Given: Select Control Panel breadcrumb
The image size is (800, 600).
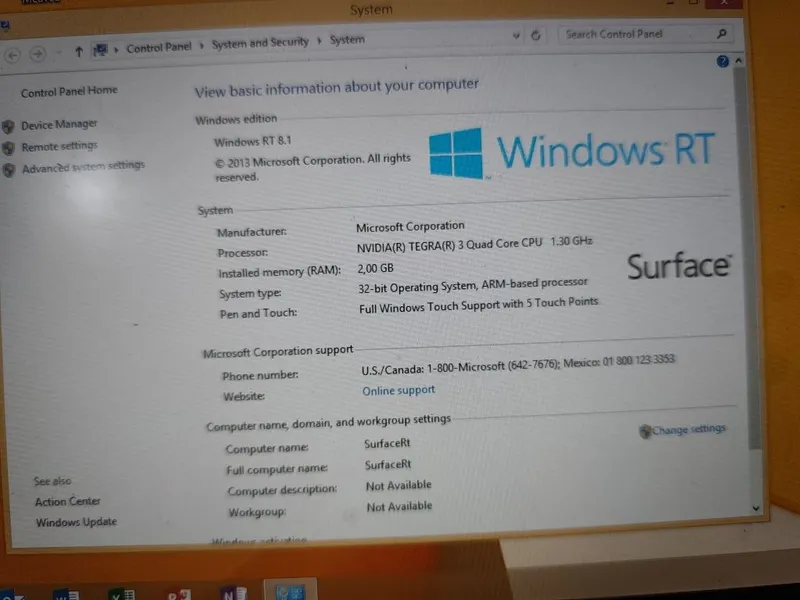Looking at the screenshot, I should click(159, 47).
